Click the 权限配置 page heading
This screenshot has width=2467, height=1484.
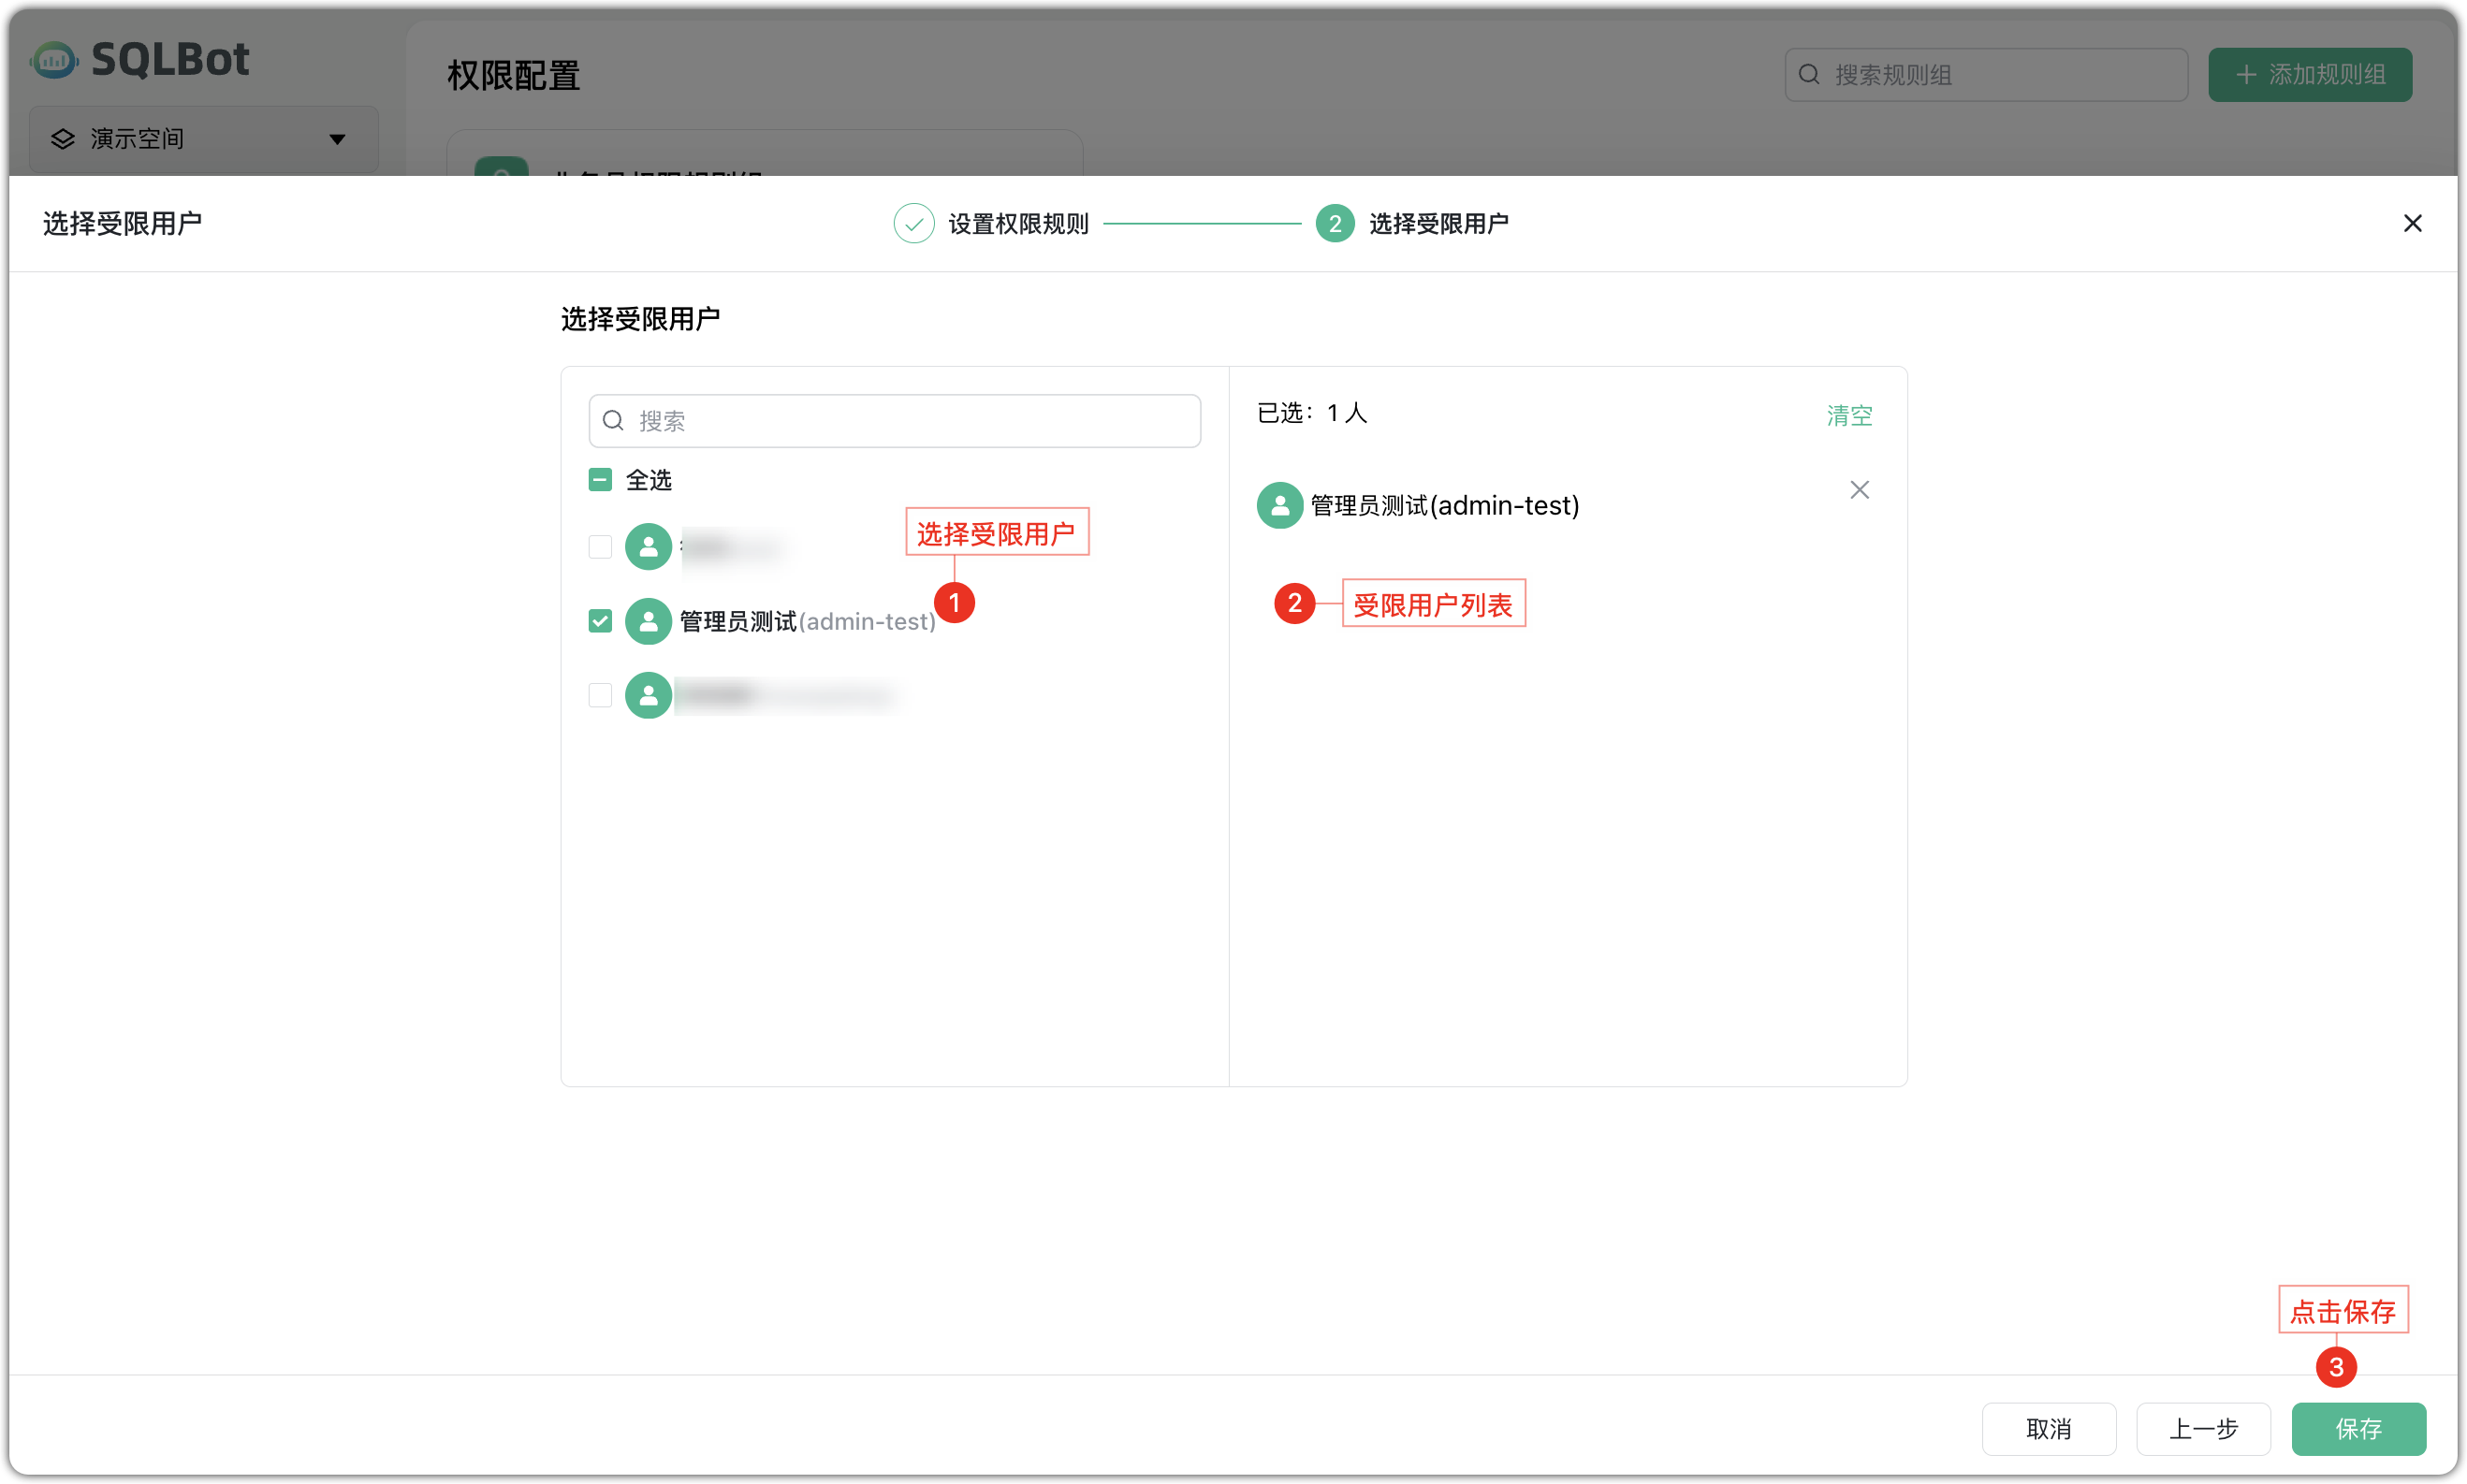click(x=512, y=75)
